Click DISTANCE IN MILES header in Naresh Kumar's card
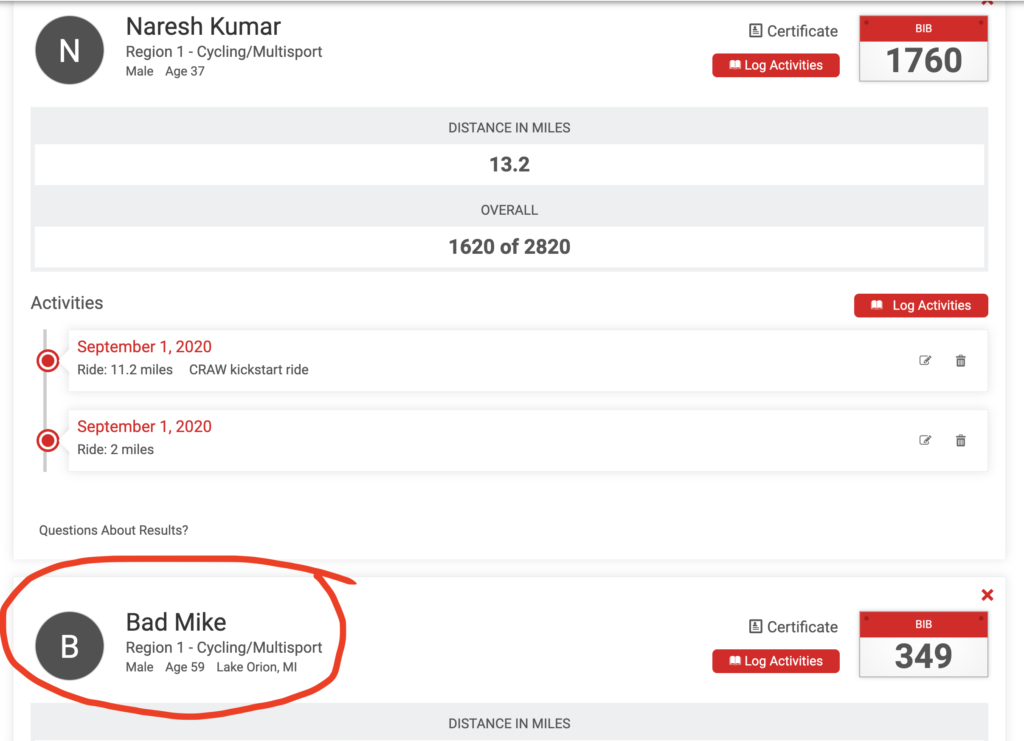 click(x=509, y=128)
